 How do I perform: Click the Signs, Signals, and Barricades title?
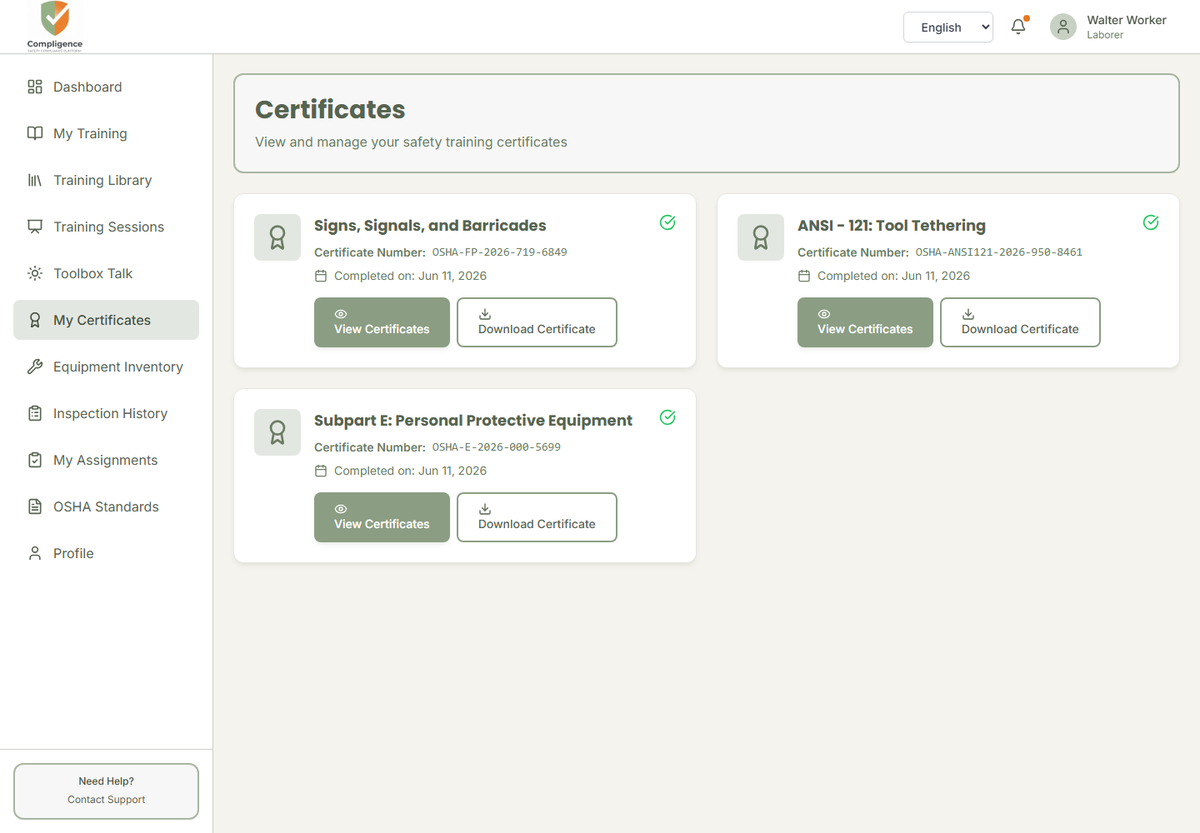tap(430, 226)
